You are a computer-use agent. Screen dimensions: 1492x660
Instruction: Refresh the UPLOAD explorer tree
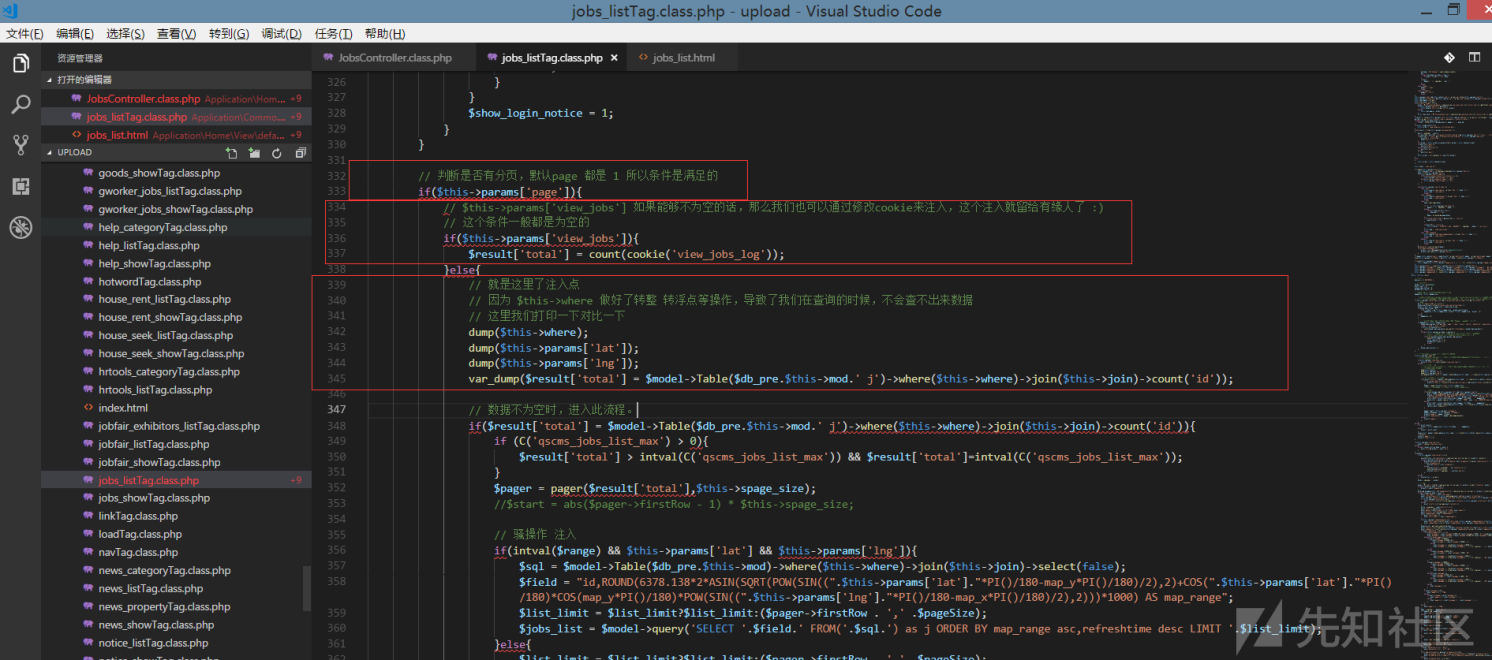[277, 153]
